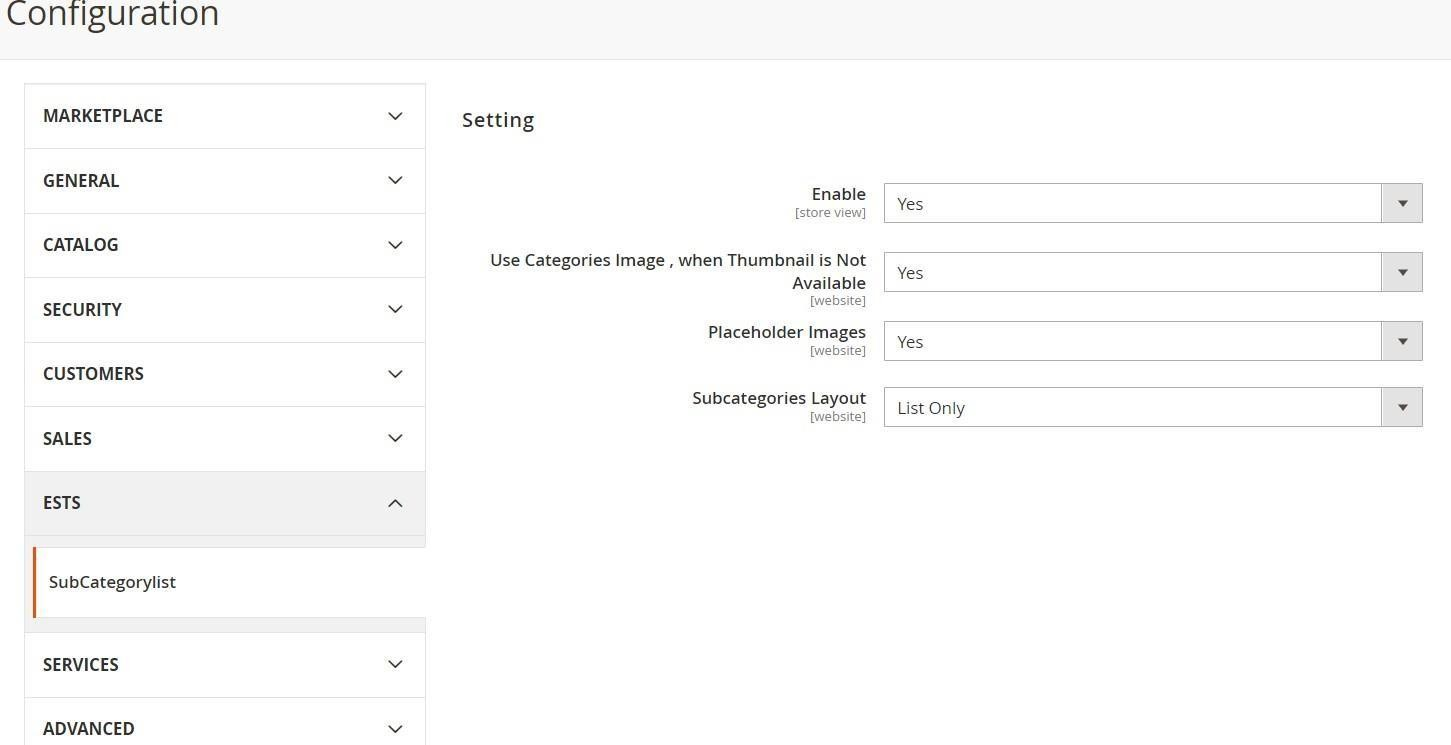Click the Enable field label
The height and width of the screenshot is (745, 1451).
(838, 194)
